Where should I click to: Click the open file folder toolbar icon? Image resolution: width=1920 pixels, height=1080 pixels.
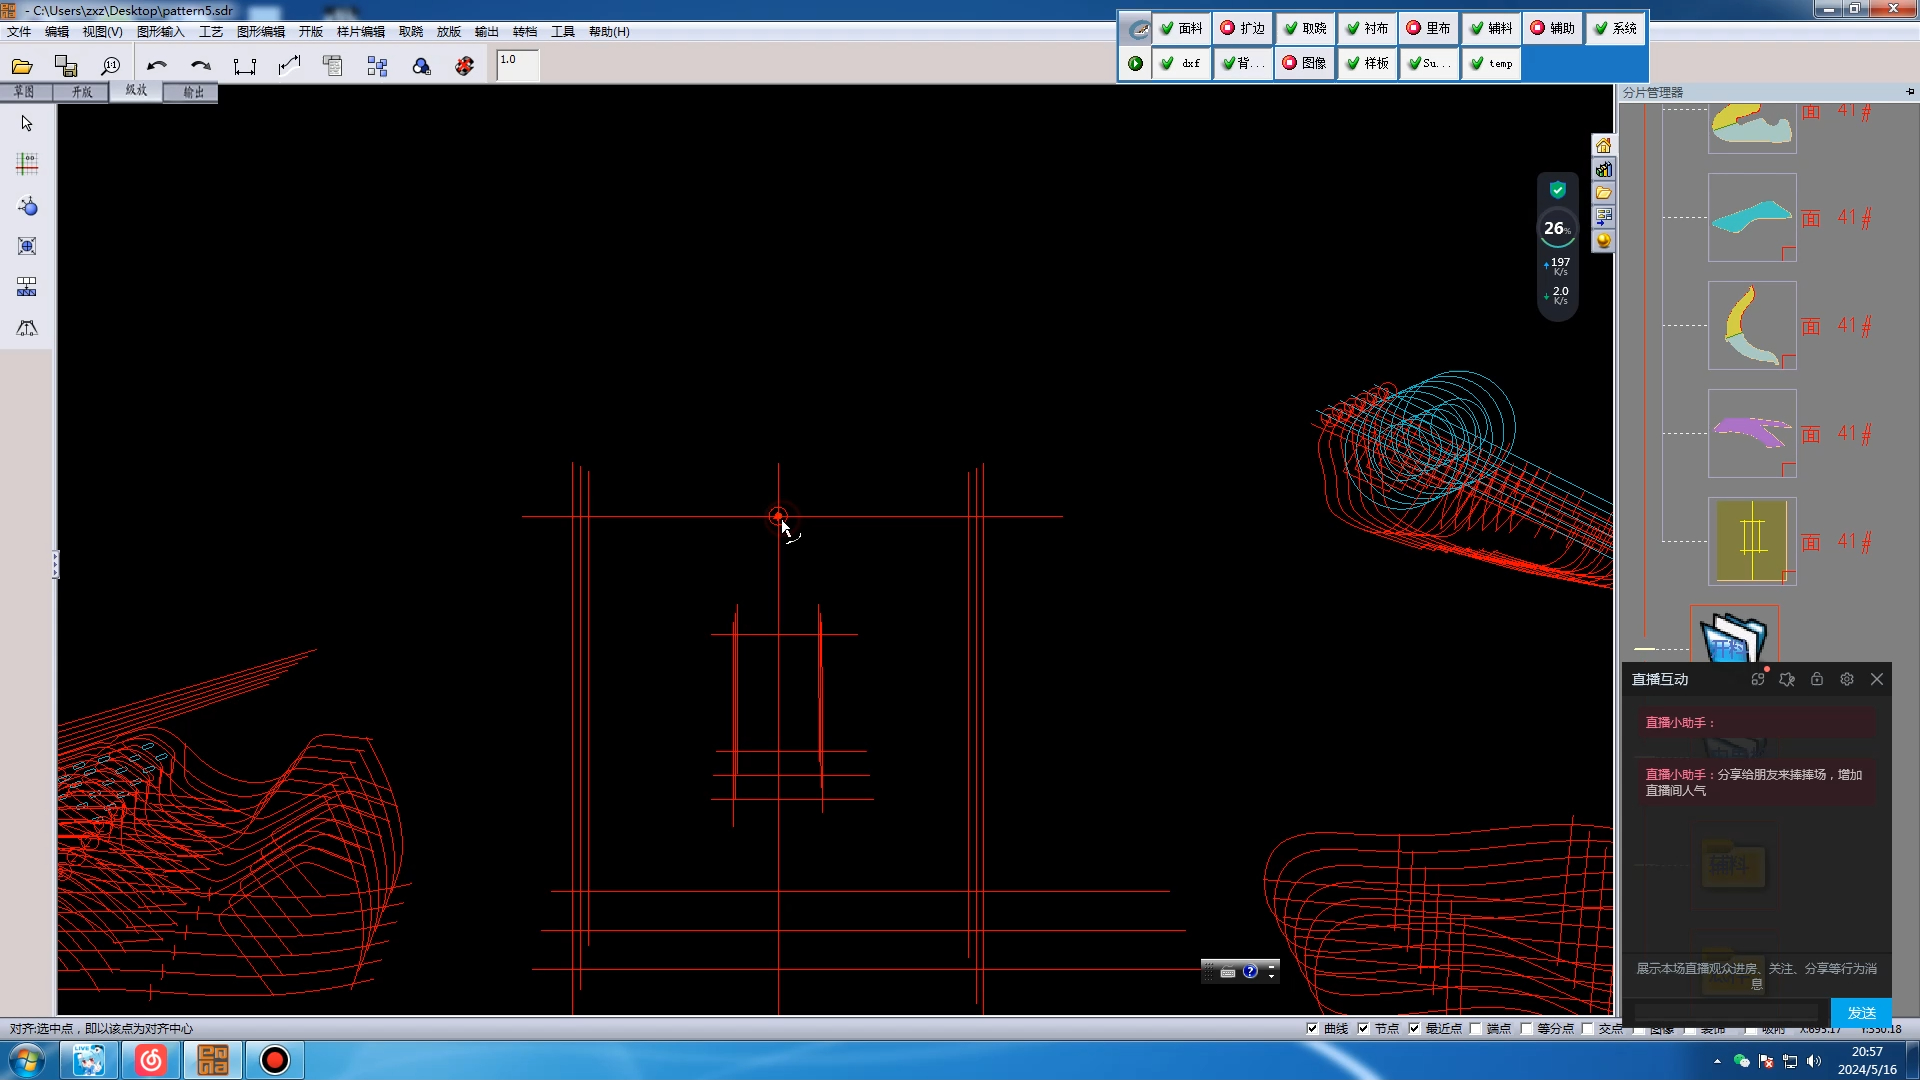[22, 66]
